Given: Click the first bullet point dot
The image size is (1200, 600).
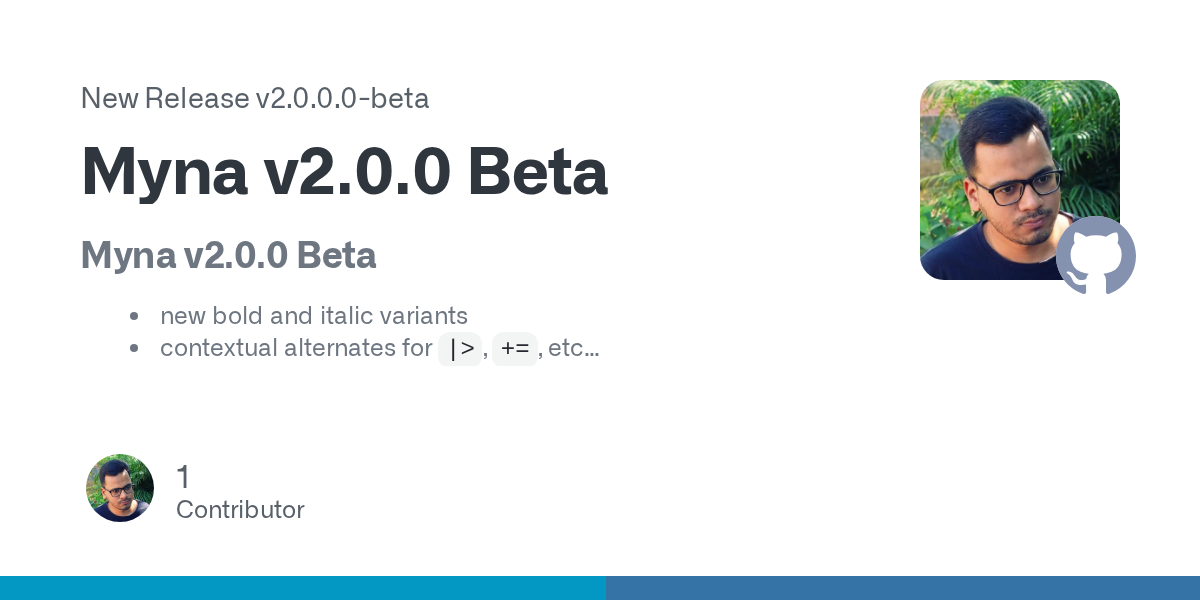Looking at the screenshot, I should coord(134,317).
